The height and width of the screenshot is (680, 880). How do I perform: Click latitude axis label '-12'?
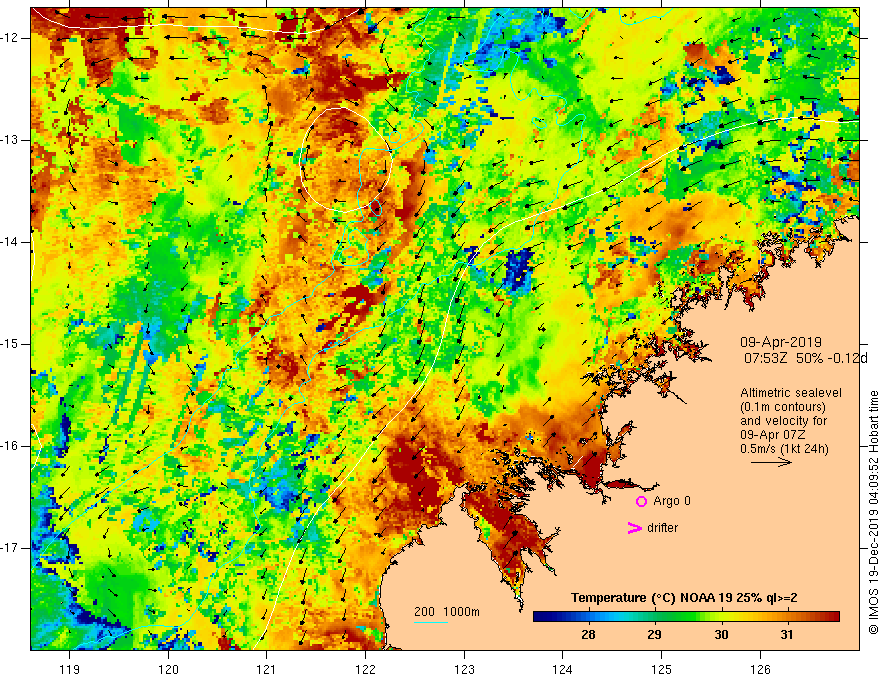[x=10, y=38]
